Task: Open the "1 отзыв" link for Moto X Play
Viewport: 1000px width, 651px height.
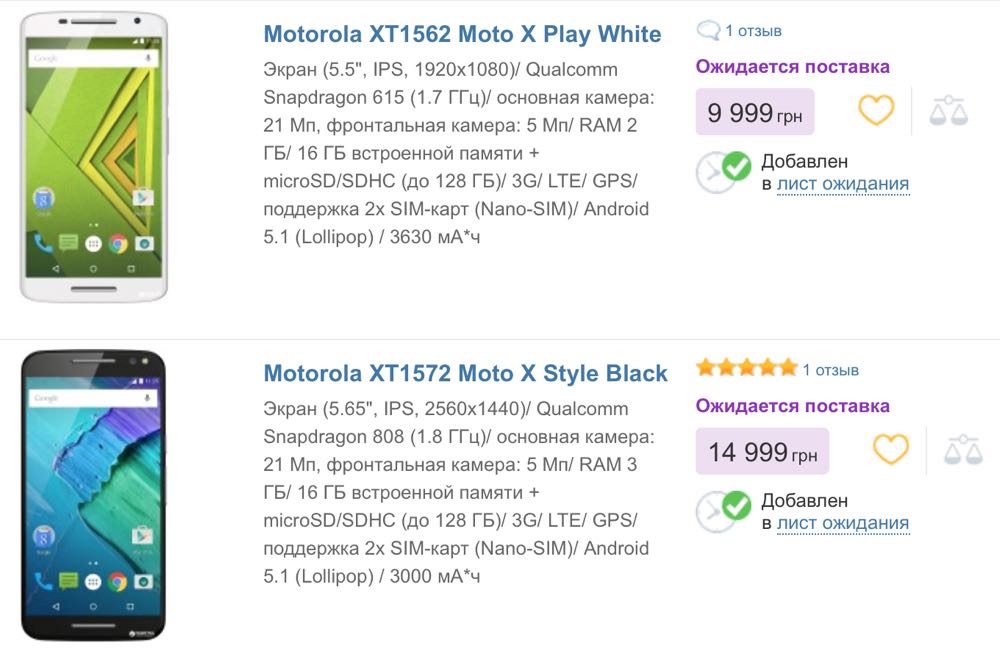Action: (x=753, y=31)
